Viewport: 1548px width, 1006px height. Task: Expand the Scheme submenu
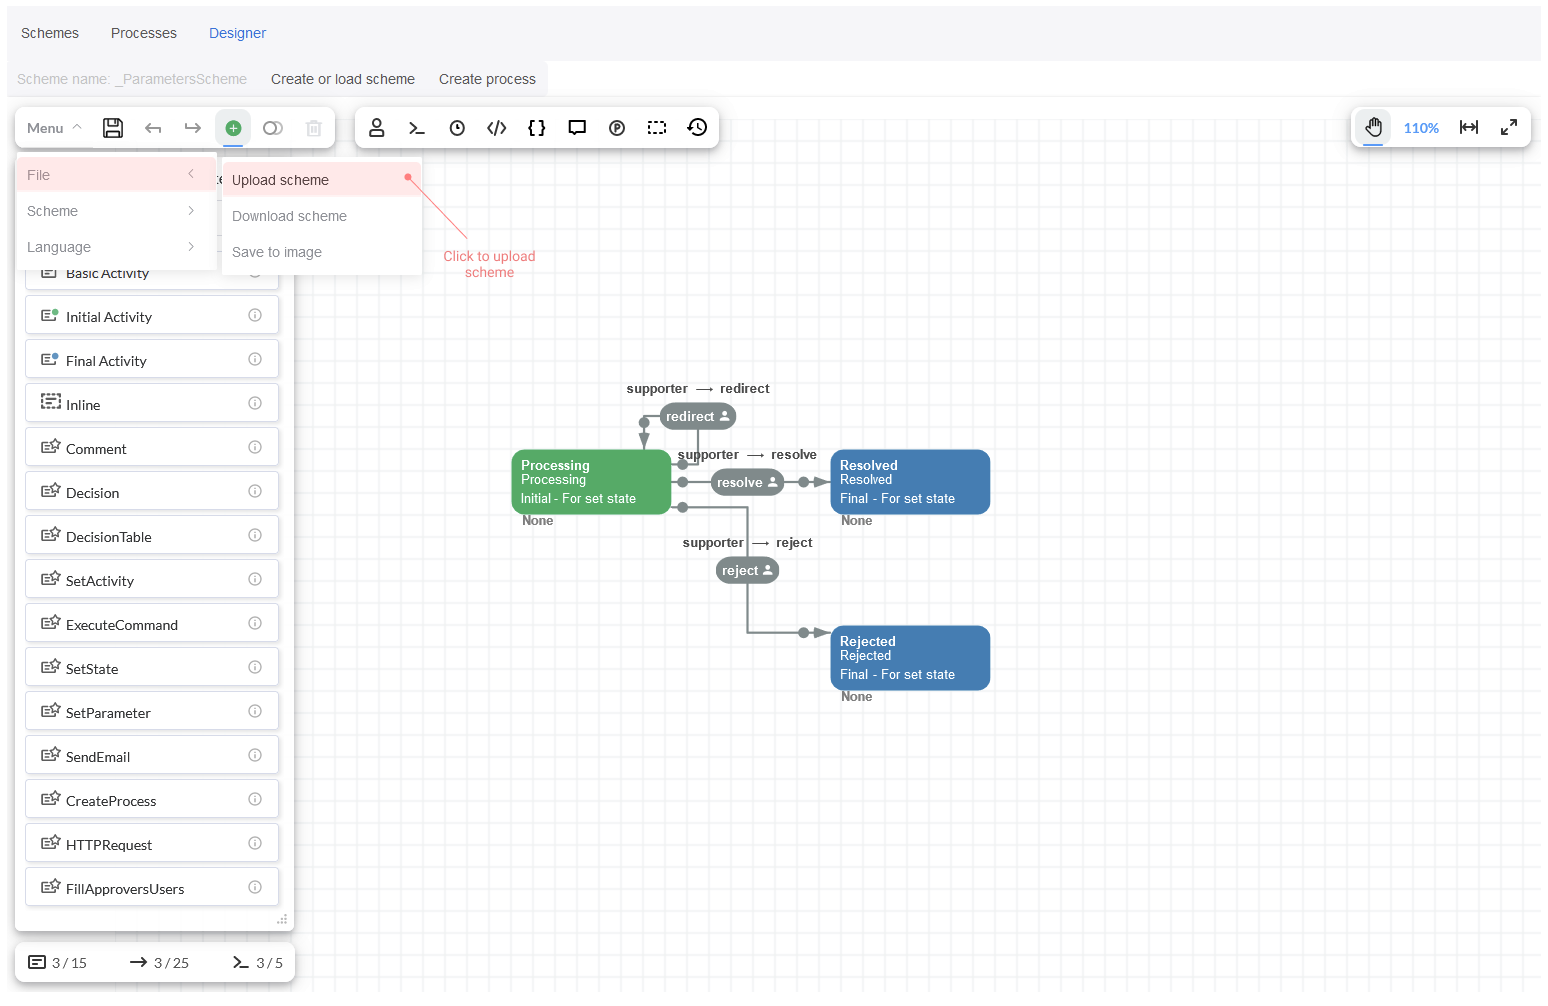point(116,211)
